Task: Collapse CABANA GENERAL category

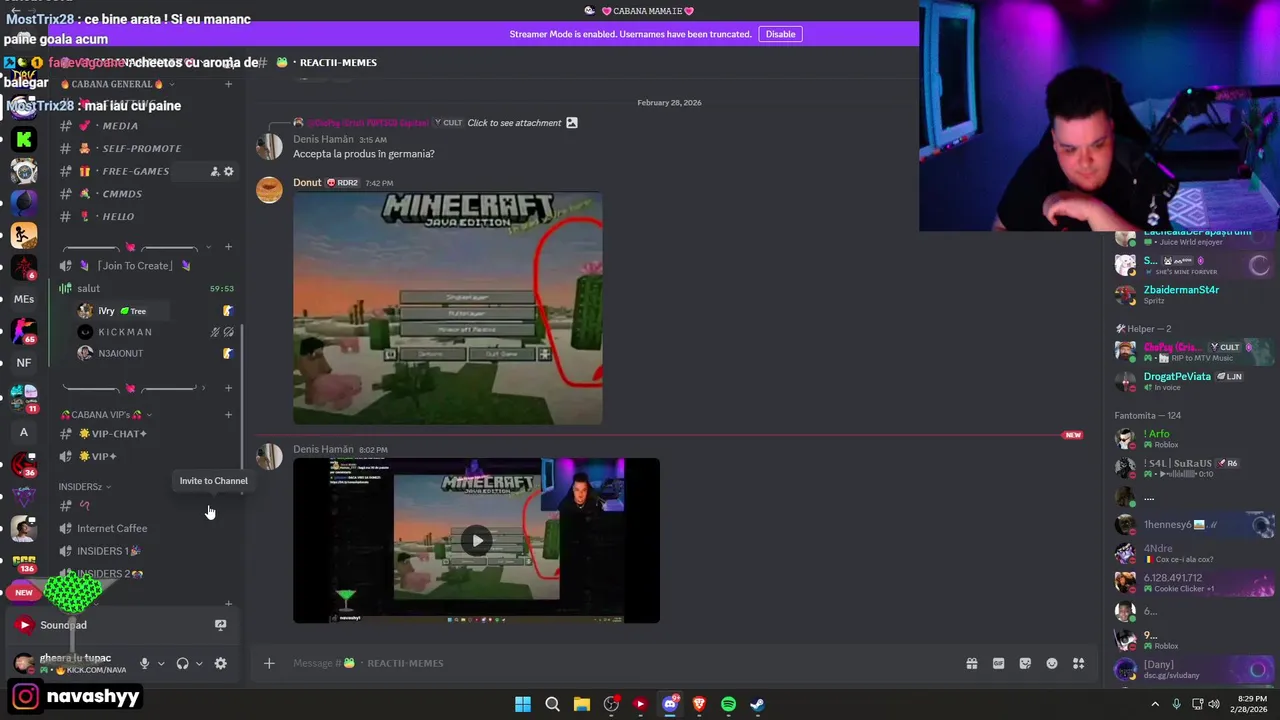Action: [116, 84]
